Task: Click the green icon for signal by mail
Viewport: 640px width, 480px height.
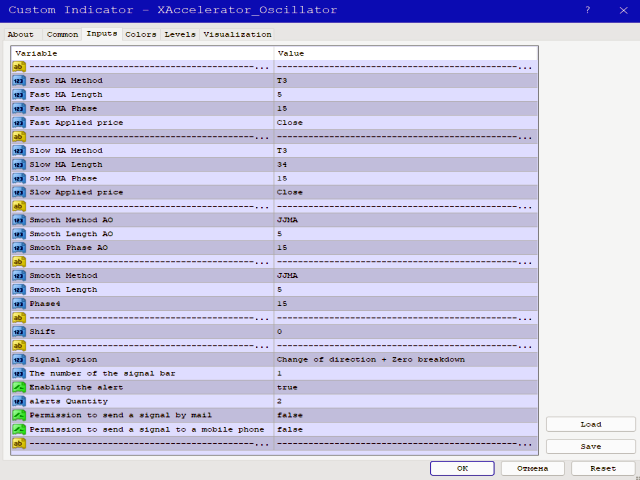Action: pyautogui.click(x=19, y=416)
